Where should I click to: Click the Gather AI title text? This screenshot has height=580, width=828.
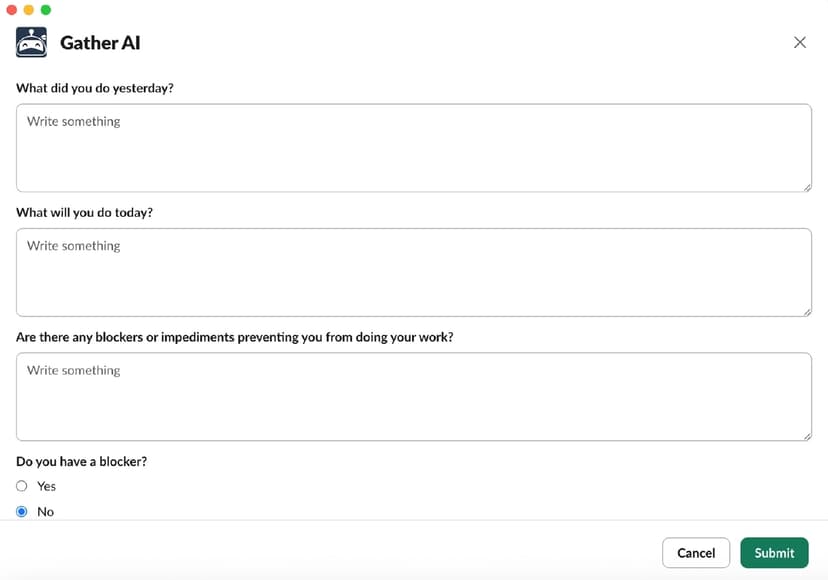point(100,43)
